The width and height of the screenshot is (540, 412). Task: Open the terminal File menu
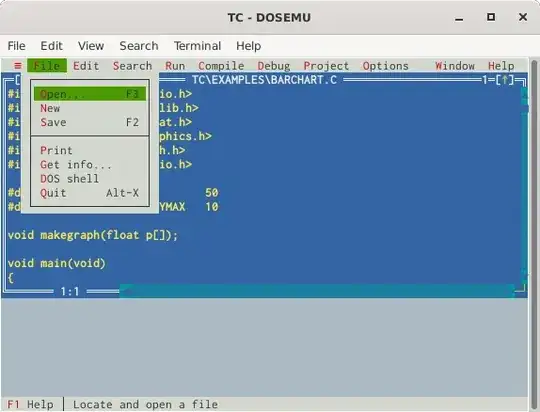click(16, 46)
